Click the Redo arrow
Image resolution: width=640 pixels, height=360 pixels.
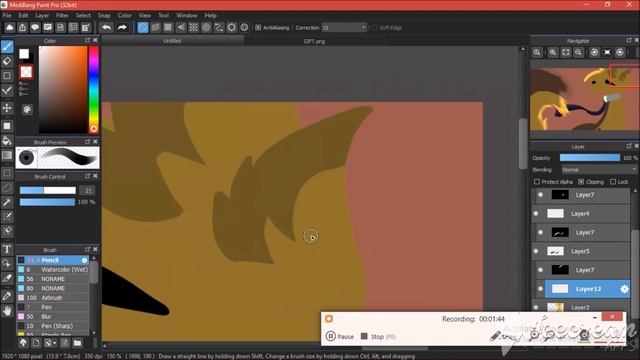(x=122, y=28)
